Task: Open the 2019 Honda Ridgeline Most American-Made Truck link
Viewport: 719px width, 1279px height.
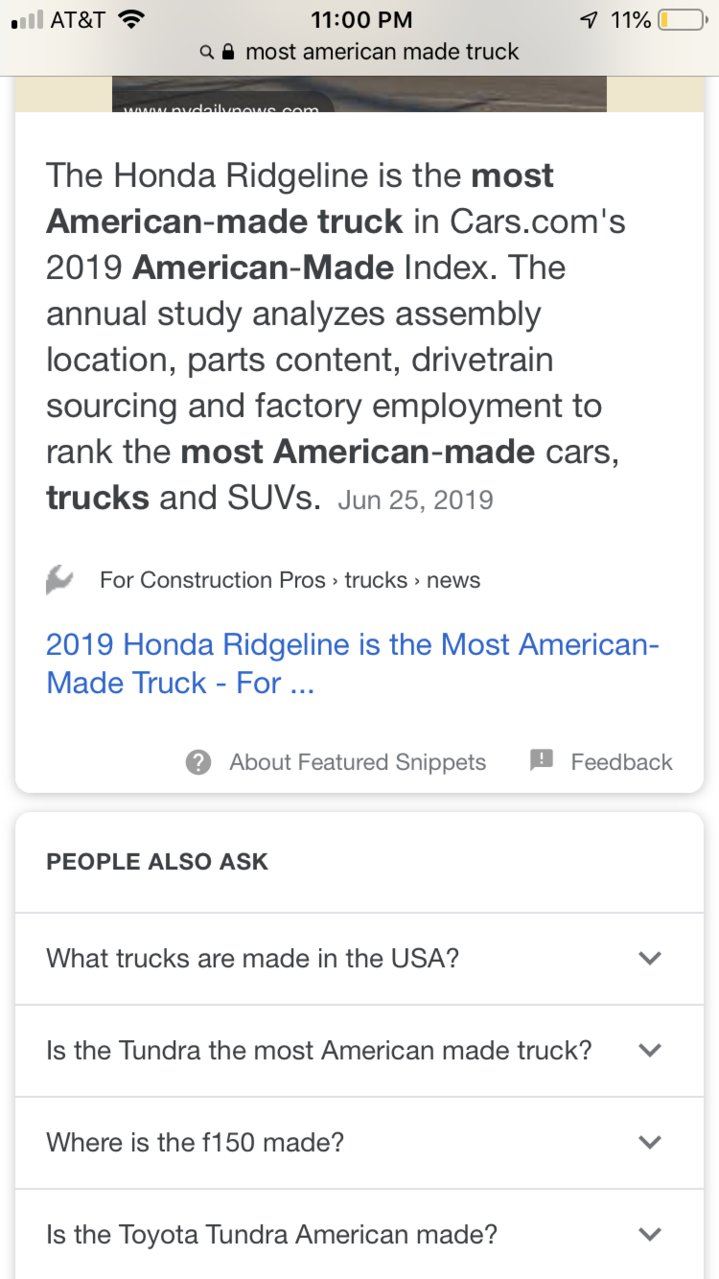Action: point(353,664)
